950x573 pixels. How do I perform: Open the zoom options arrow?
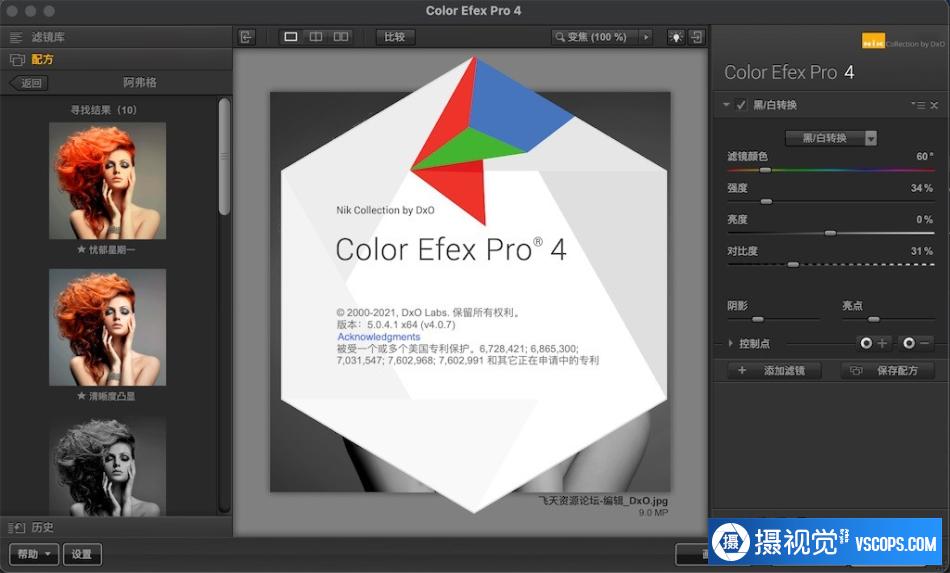coord(646,37)
